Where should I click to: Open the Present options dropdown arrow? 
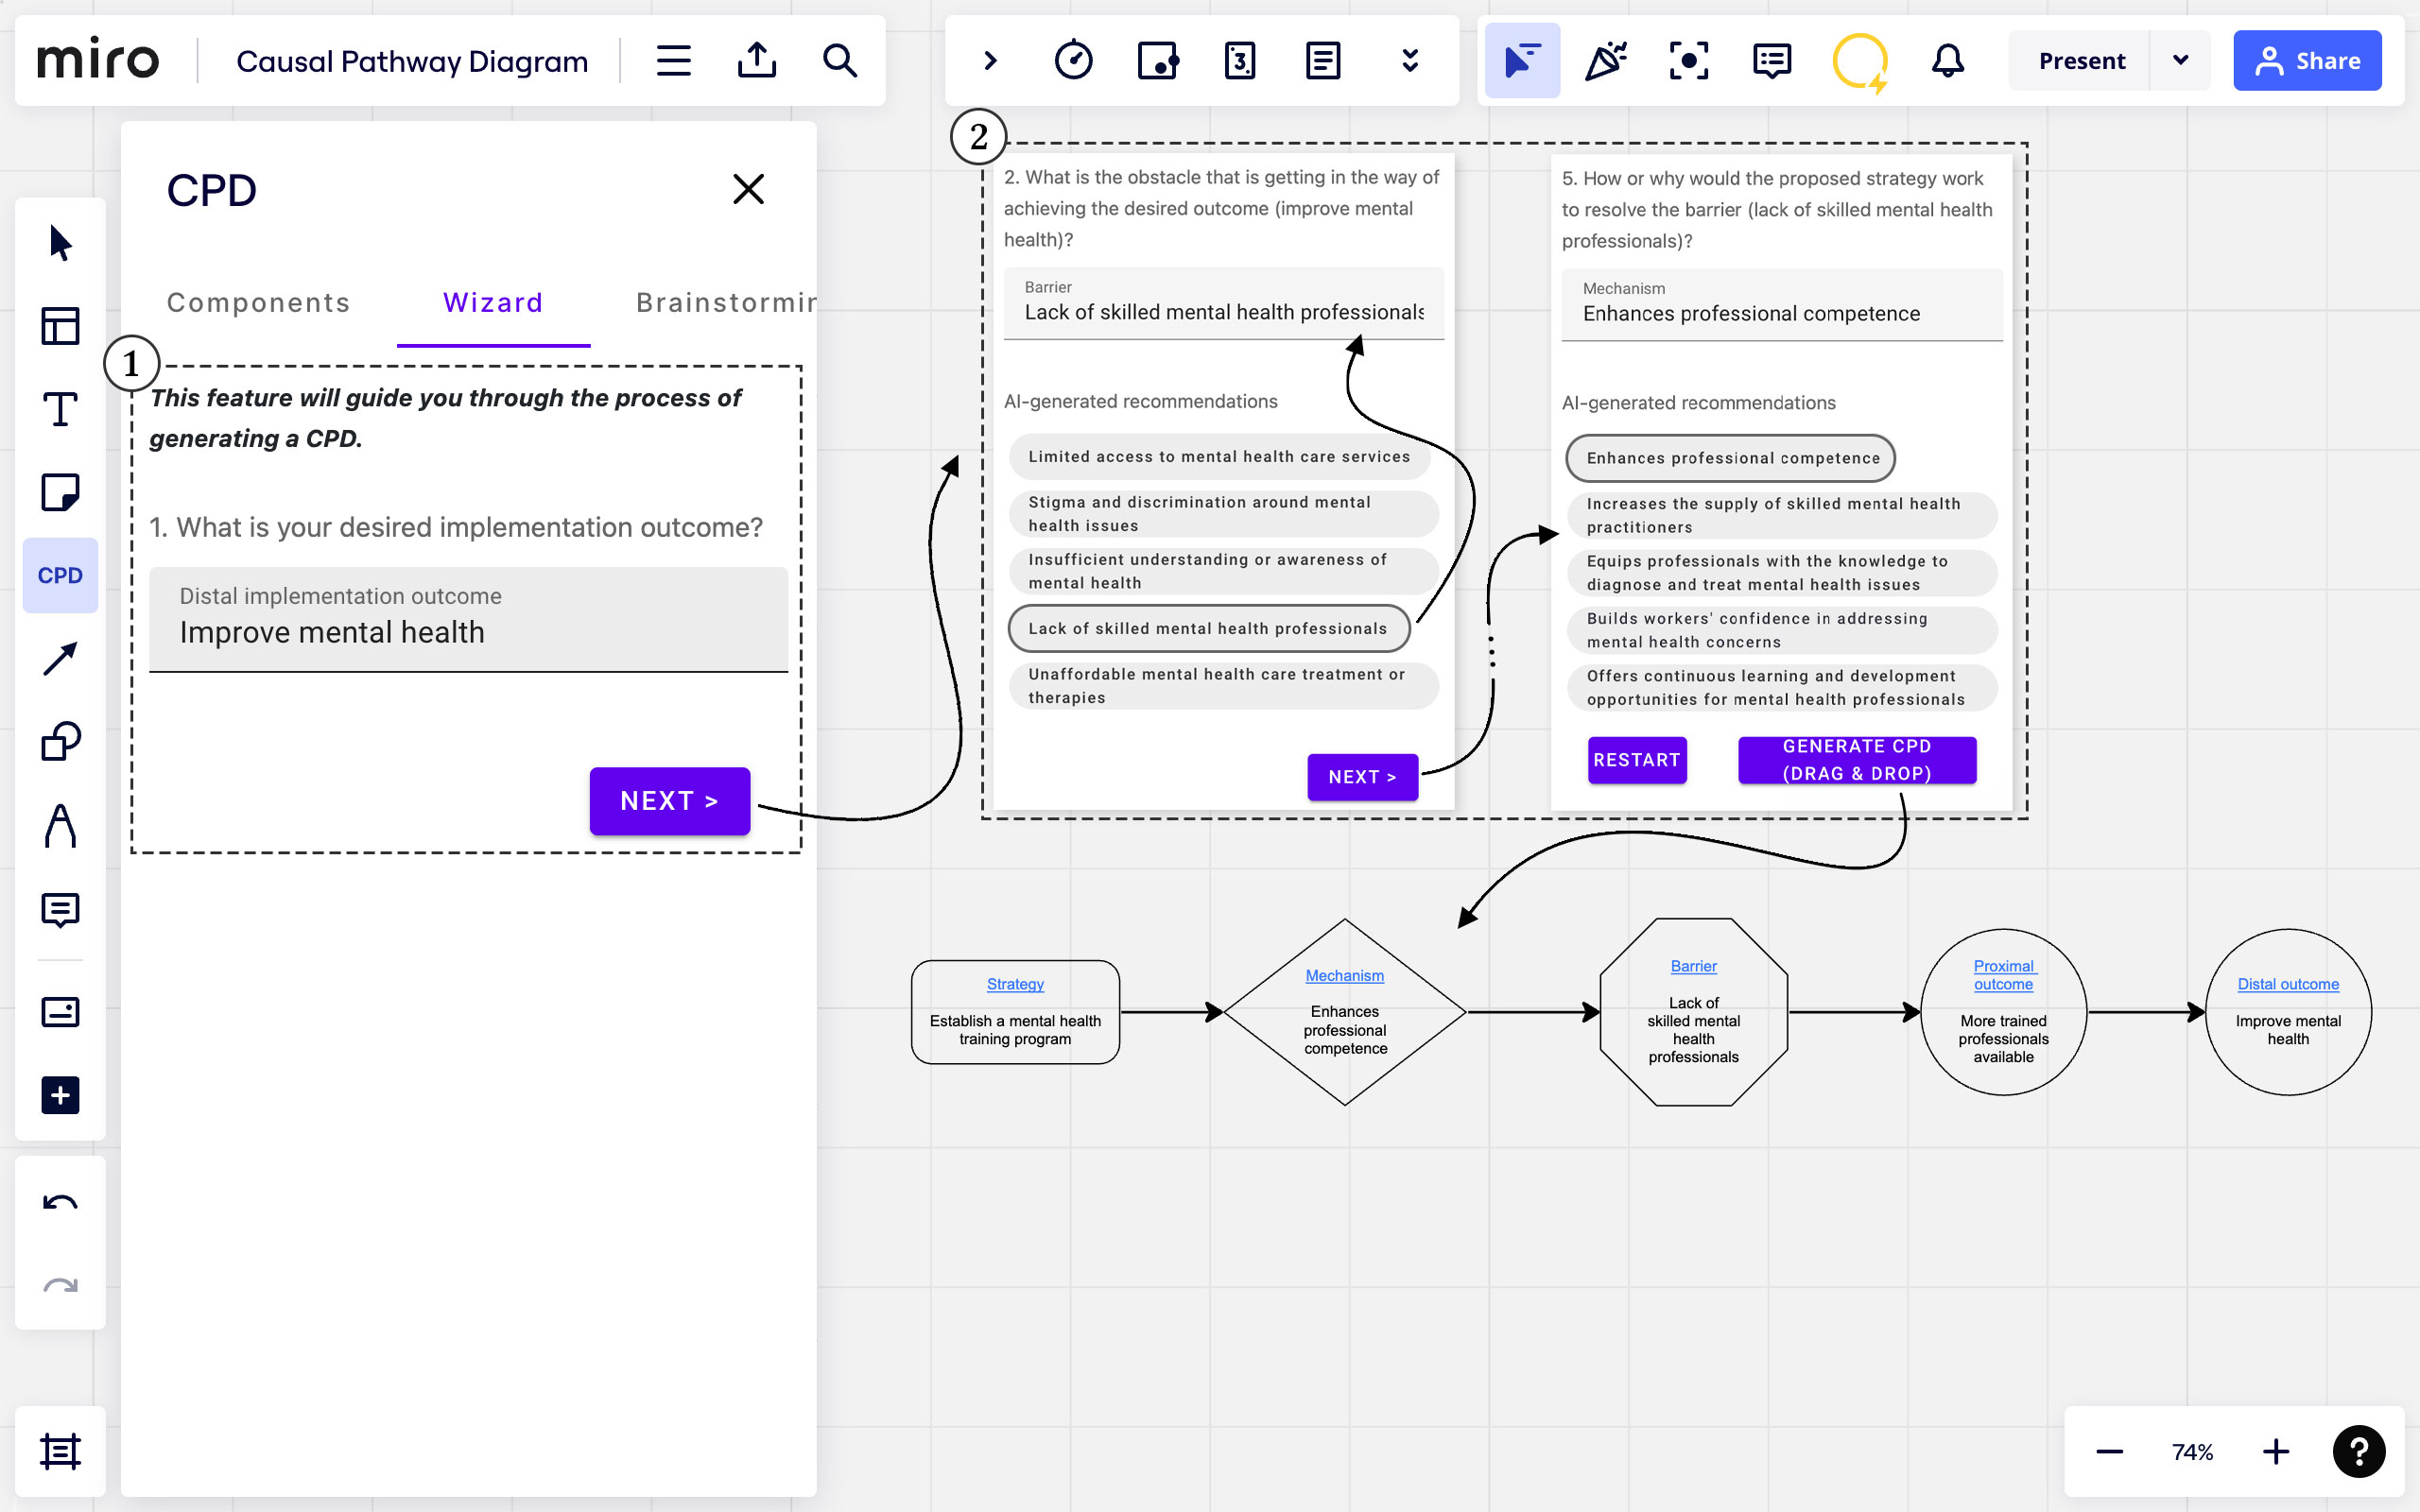(x=2181, y=61)
